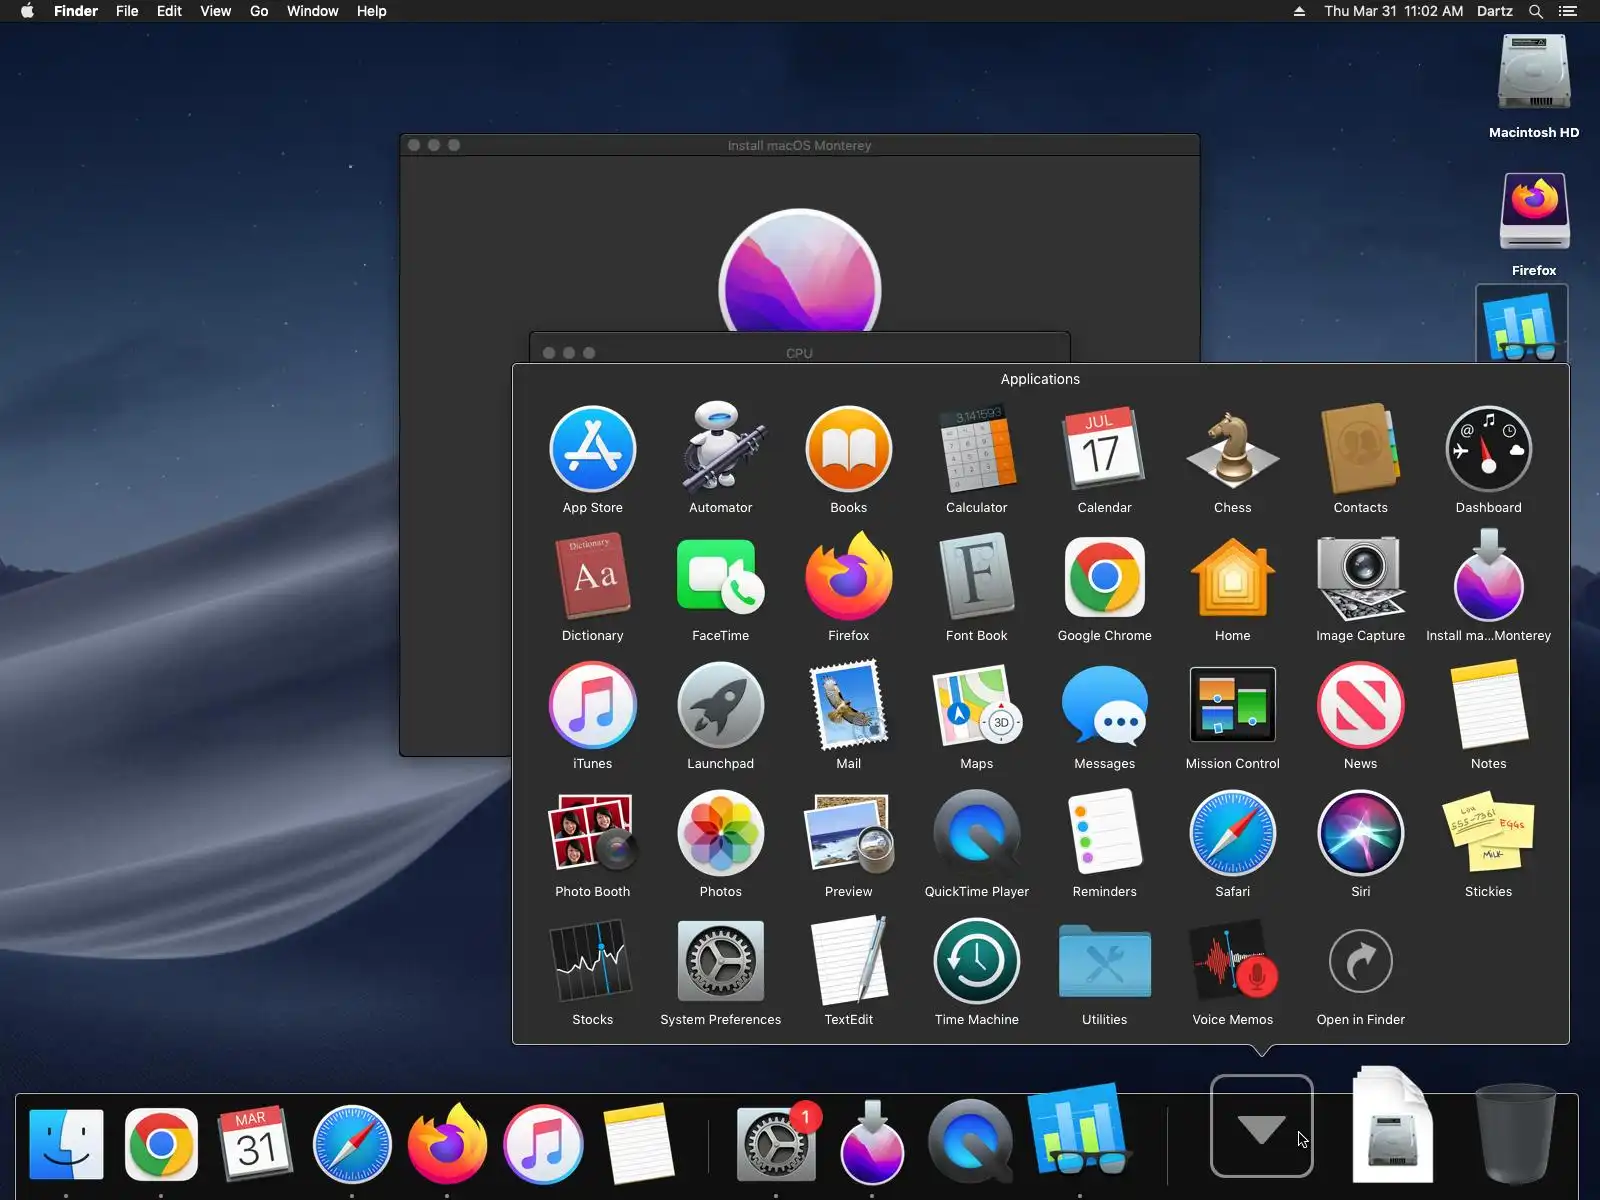The height and width of the screenshot is (1200, 1600).
Task: Click Open in Finder in the stack
Action: coord(1360,961)
